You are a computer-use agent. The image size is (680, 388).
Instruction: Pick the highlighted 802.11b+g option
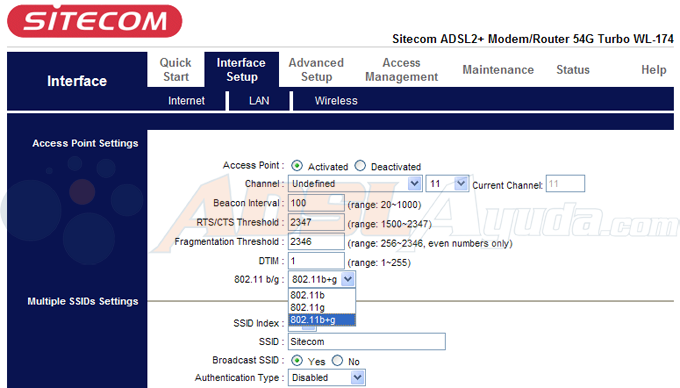(322, 320)
